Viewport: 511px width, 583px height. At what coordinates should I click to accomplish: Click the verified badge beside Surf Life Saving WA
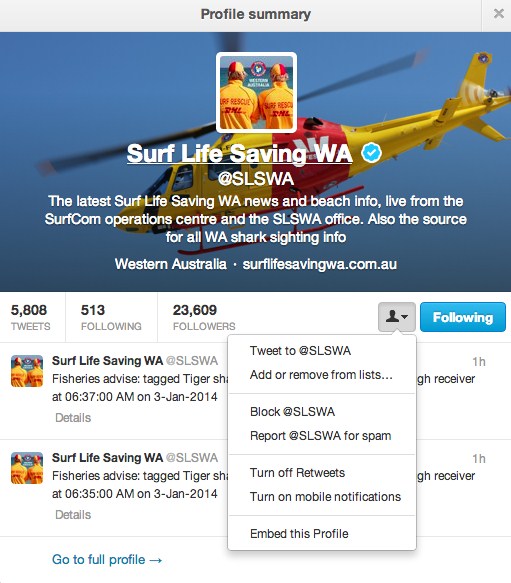372,153
